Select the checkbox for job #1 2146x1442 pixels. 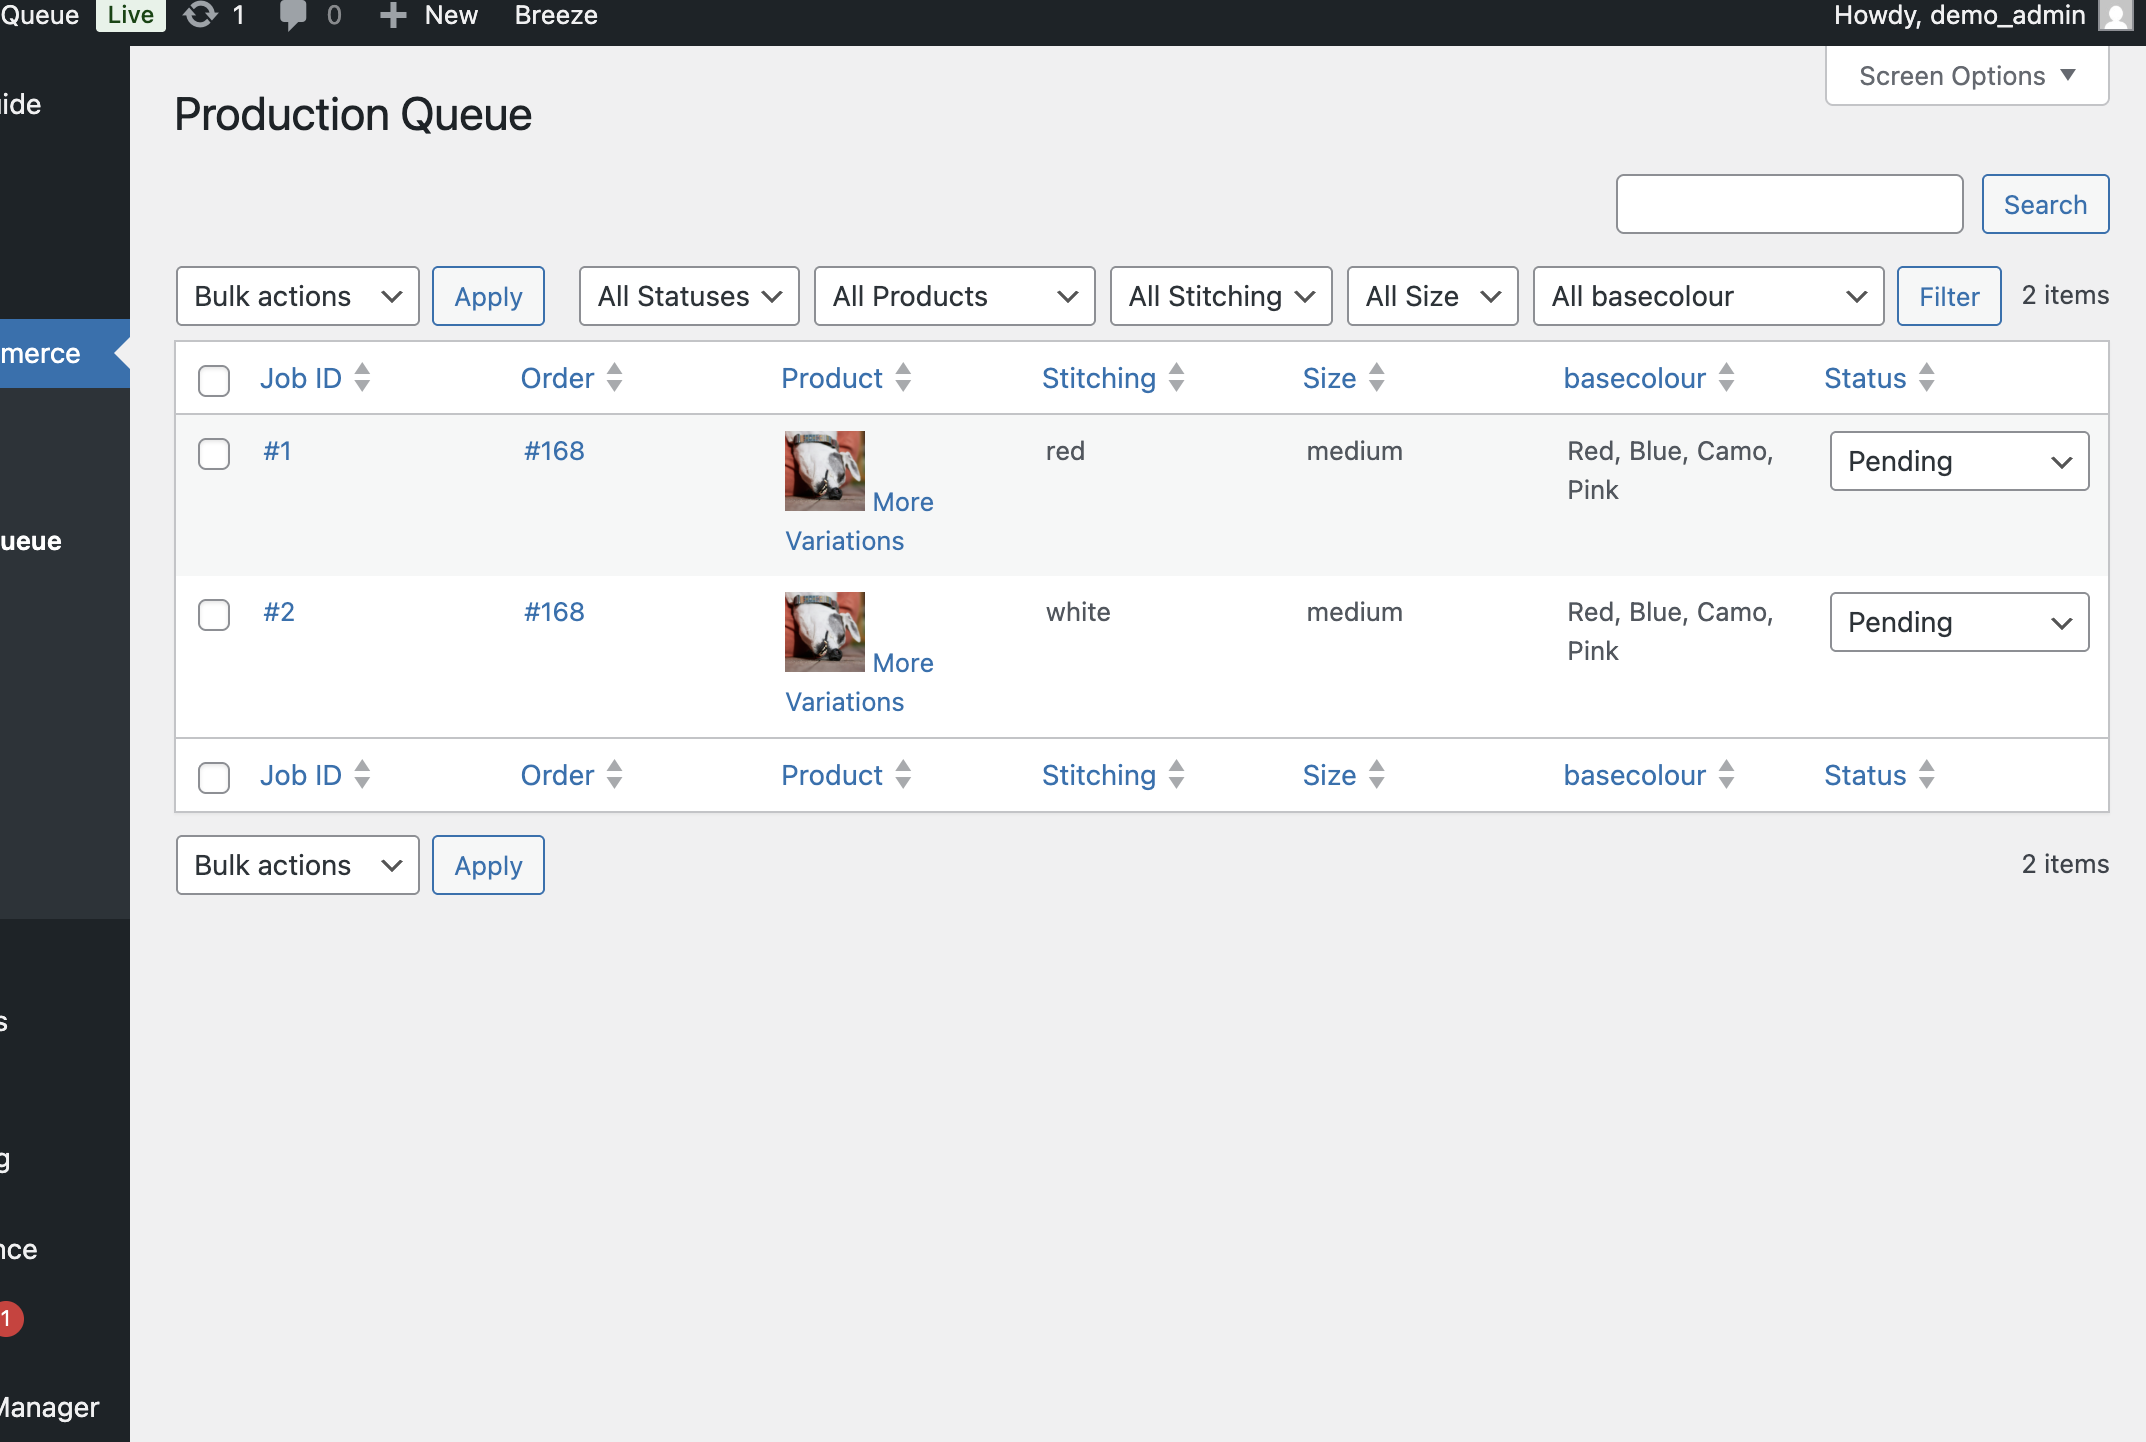tap(214, 453)
